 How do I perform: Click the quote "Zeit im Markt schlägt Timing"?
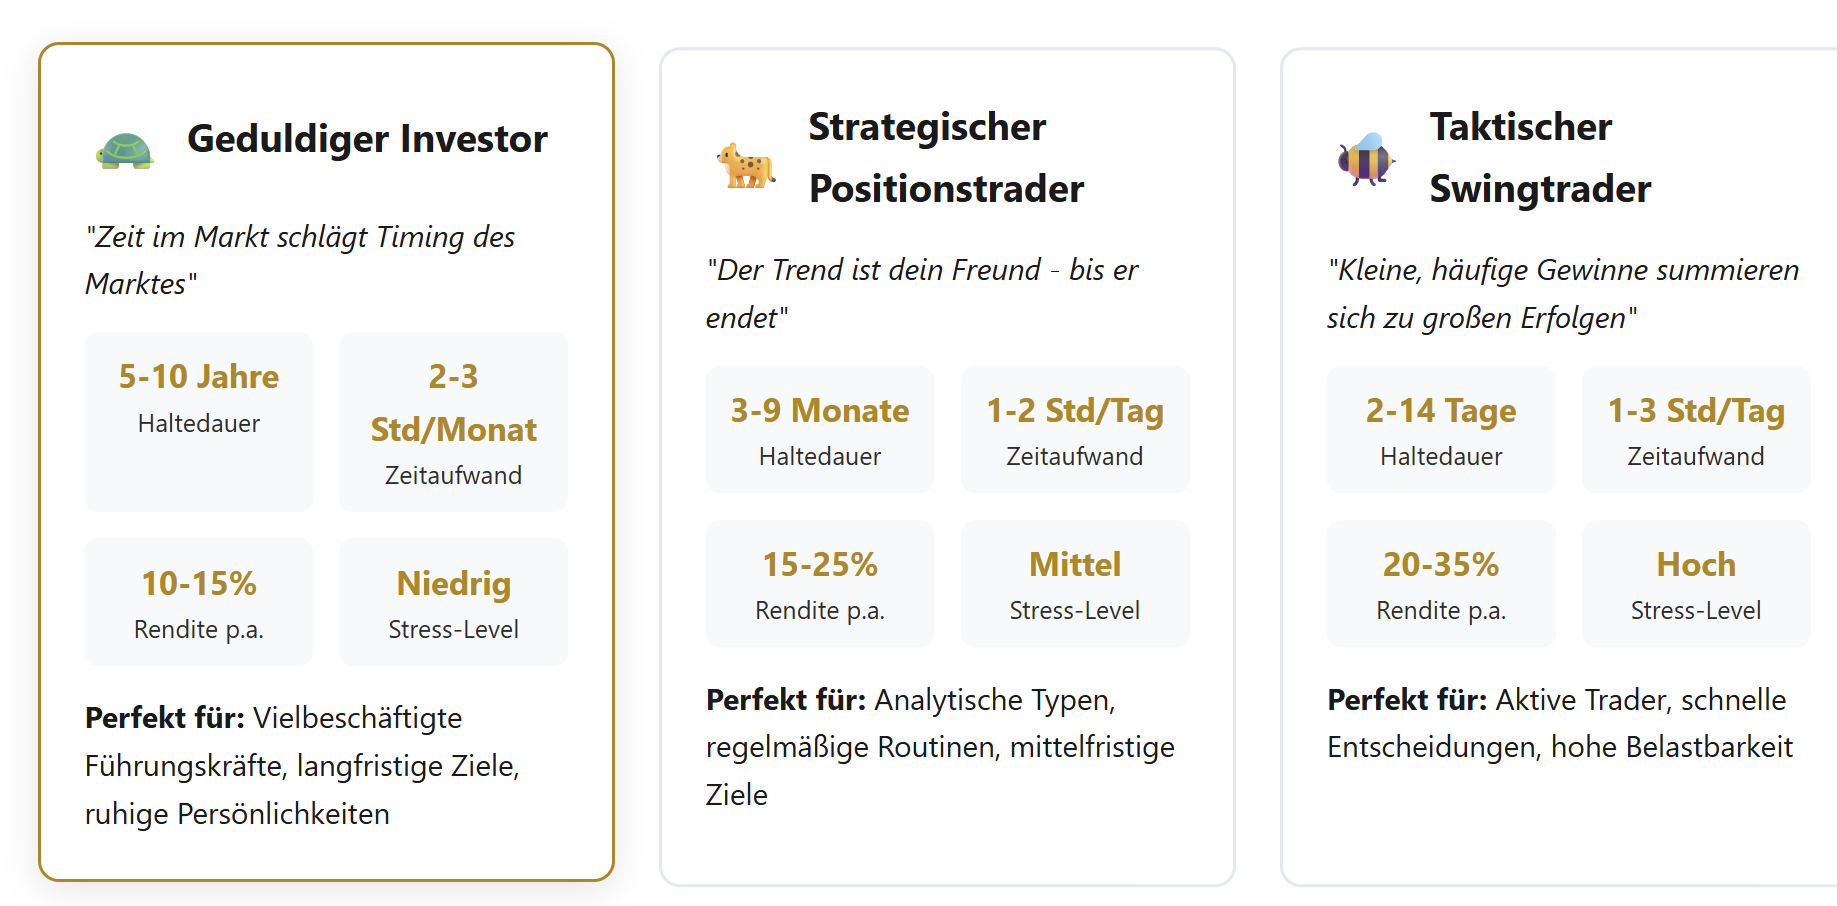click(x=300, y=260)
